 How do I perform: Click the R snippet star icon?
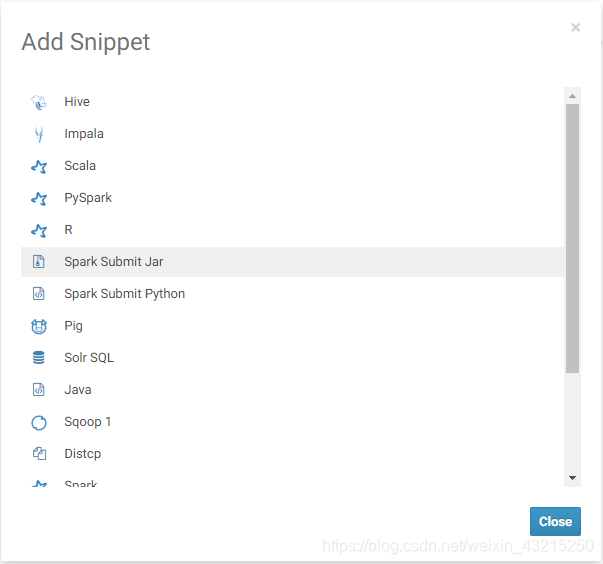click(x=39, y=230)
